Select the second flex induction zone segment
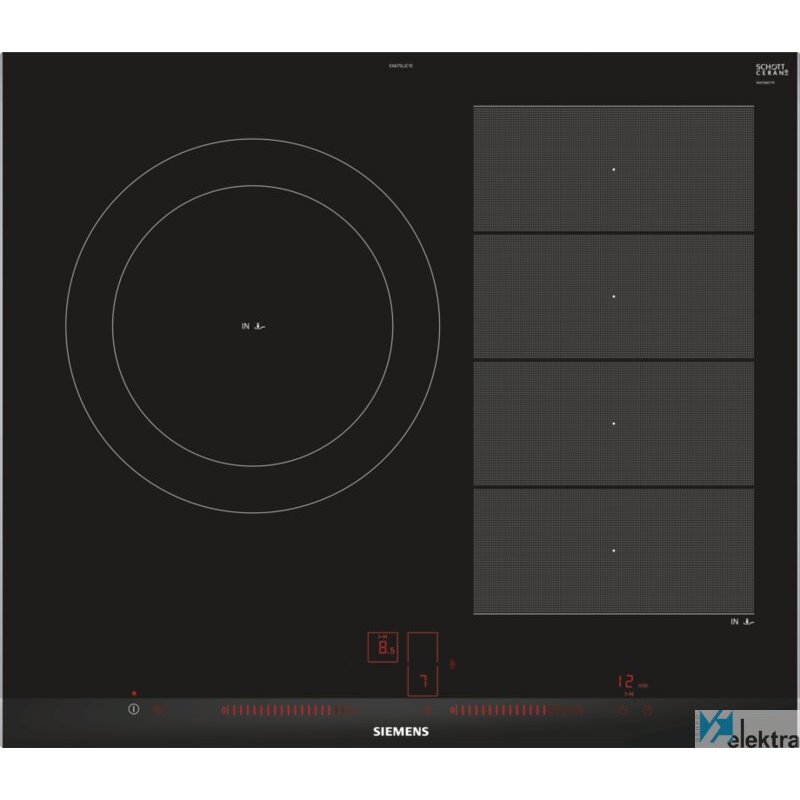This screenshot has width=800, height=800. 613,296
